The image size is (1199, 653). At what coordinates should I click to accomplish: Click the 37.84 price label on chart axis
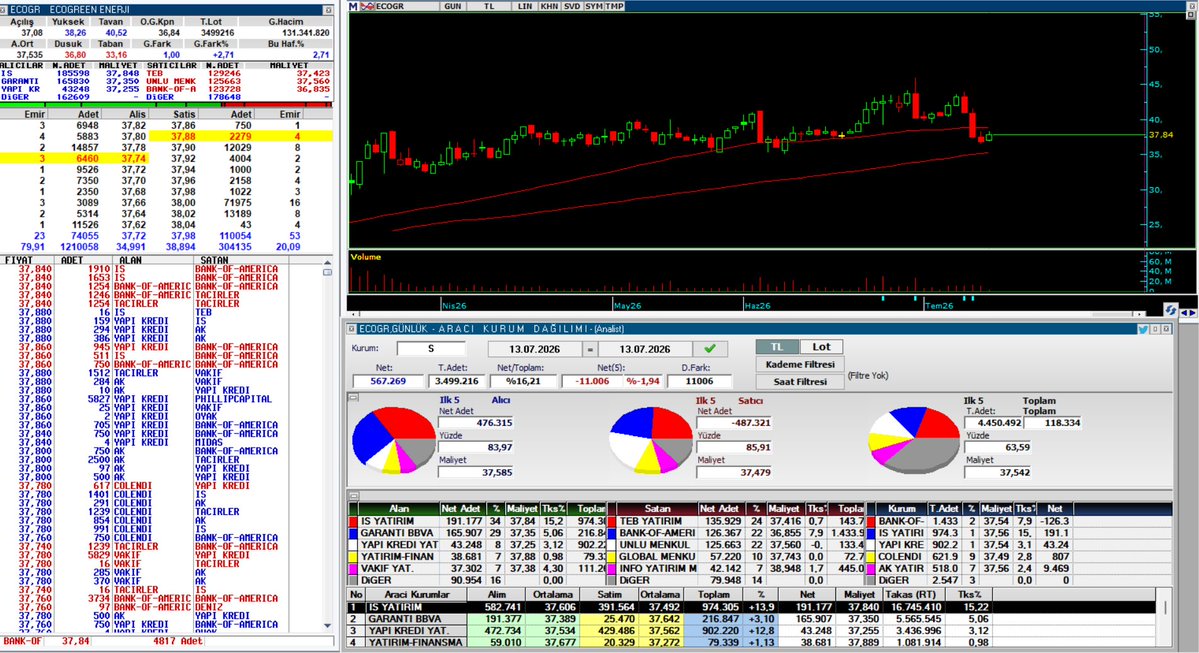click(x=1161, y=135)
